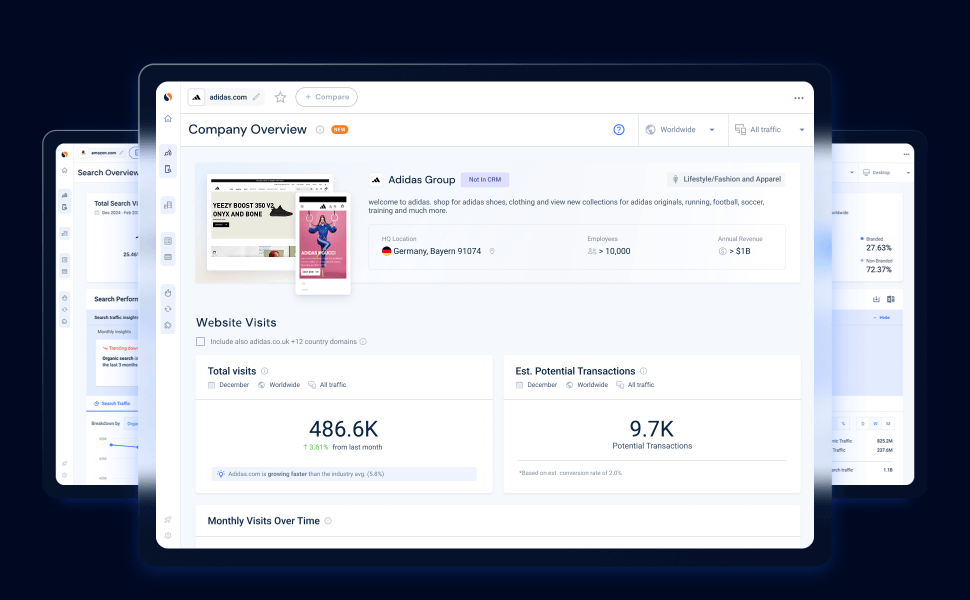
Task: Click the Similarweb logo in the sidebar
Action: 168,96
